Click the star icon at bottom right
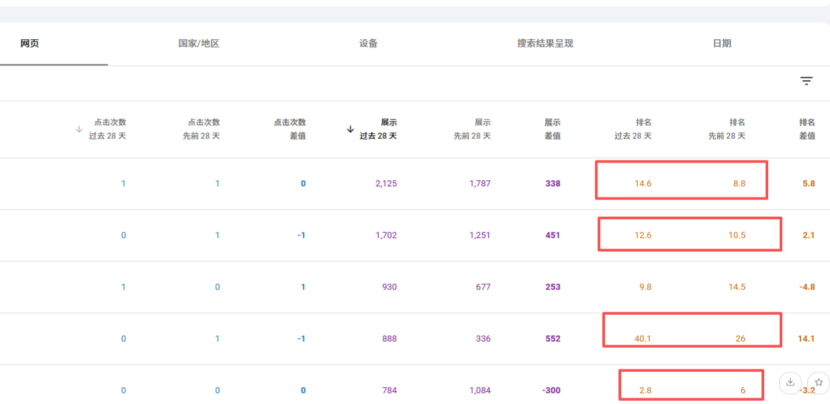Viewport: 830px width, 404px height. [x=817, y=382]
